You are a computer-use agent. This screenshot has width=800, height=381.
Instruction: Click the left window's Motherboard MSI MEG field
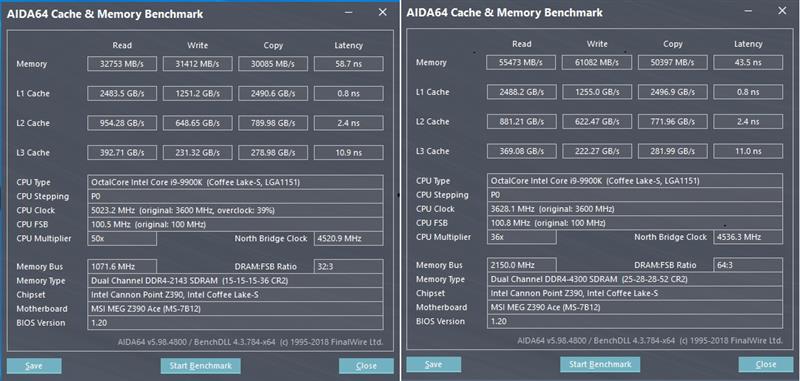tap(235, 309)
